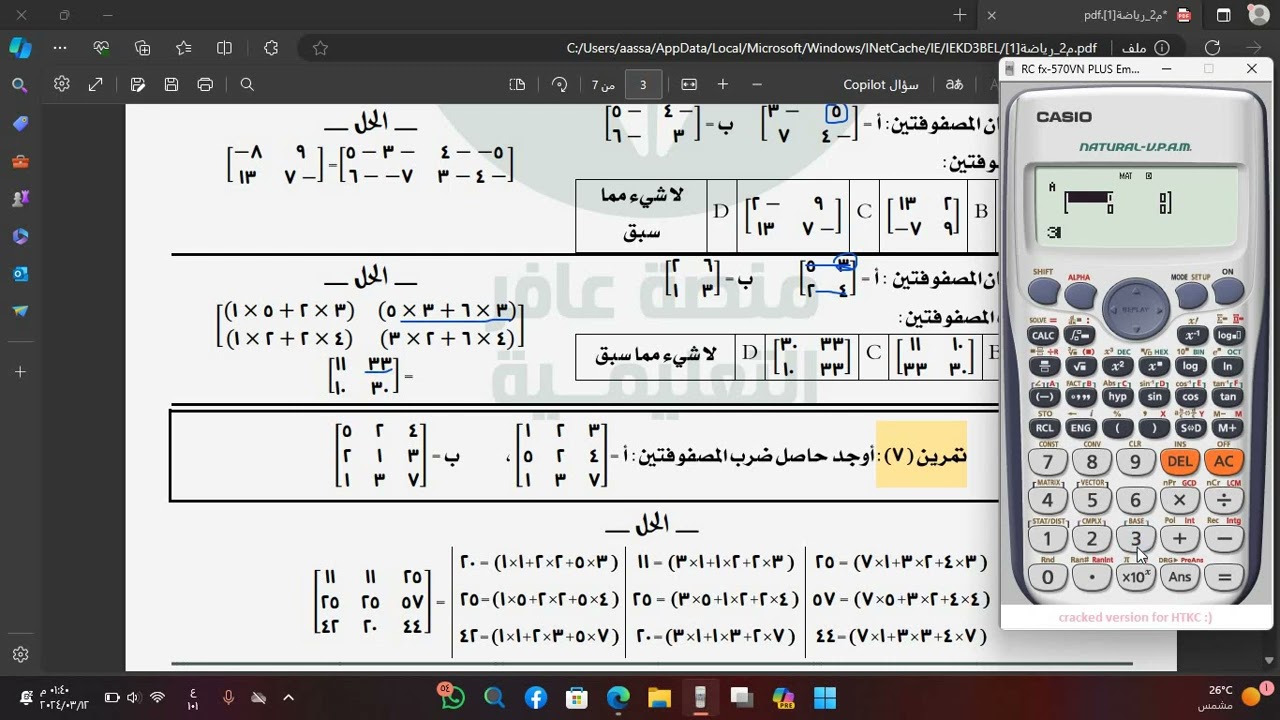Click the M+ key on calculator
1280x720 pixels.
1227,428
